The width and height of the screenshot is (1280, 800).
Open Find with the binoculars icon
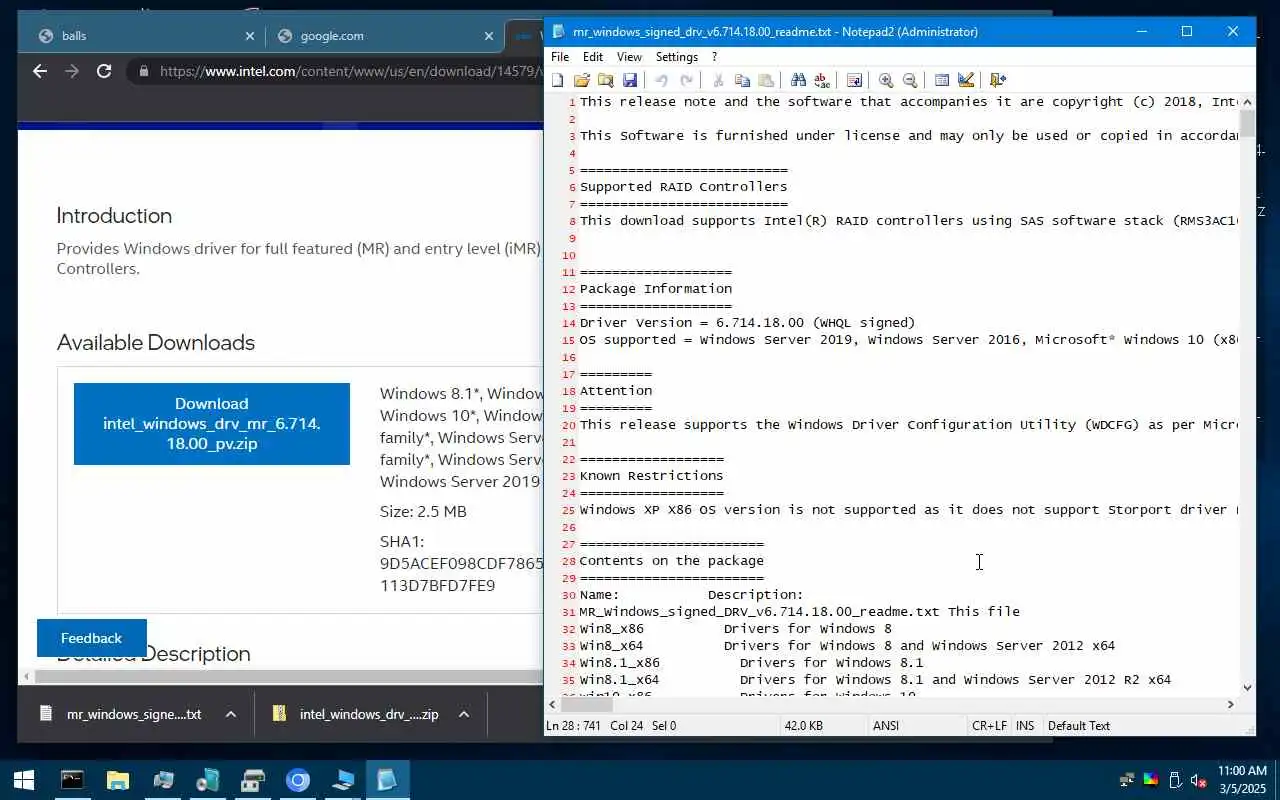[798, 80]
